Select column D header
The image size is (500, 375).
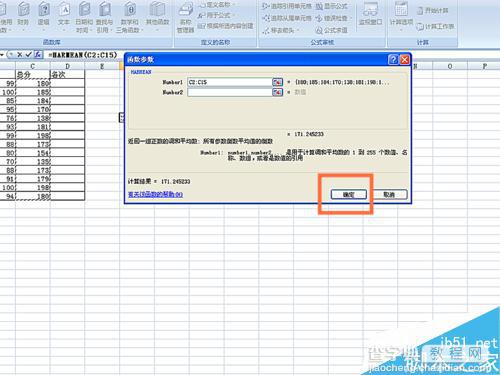click(67, 66)
